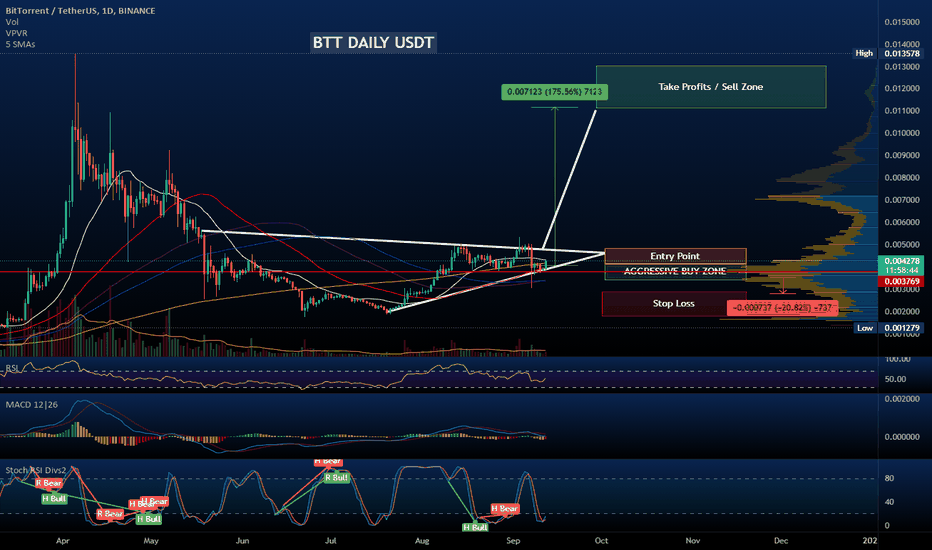The width and height of the screenshot is (932, 550).
Task: Click the 0.010000 price axis label
Action: coord(902,133)
